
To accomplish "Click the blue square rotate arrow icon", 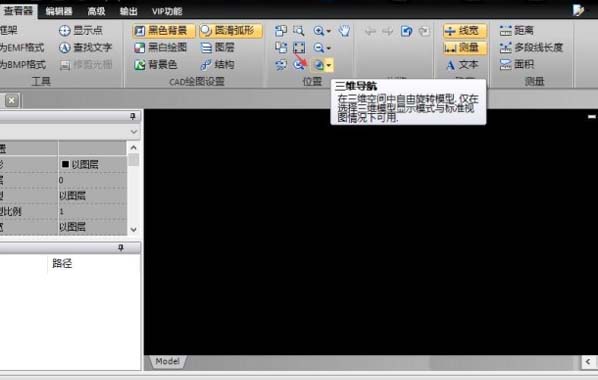I will coord(407,31).
